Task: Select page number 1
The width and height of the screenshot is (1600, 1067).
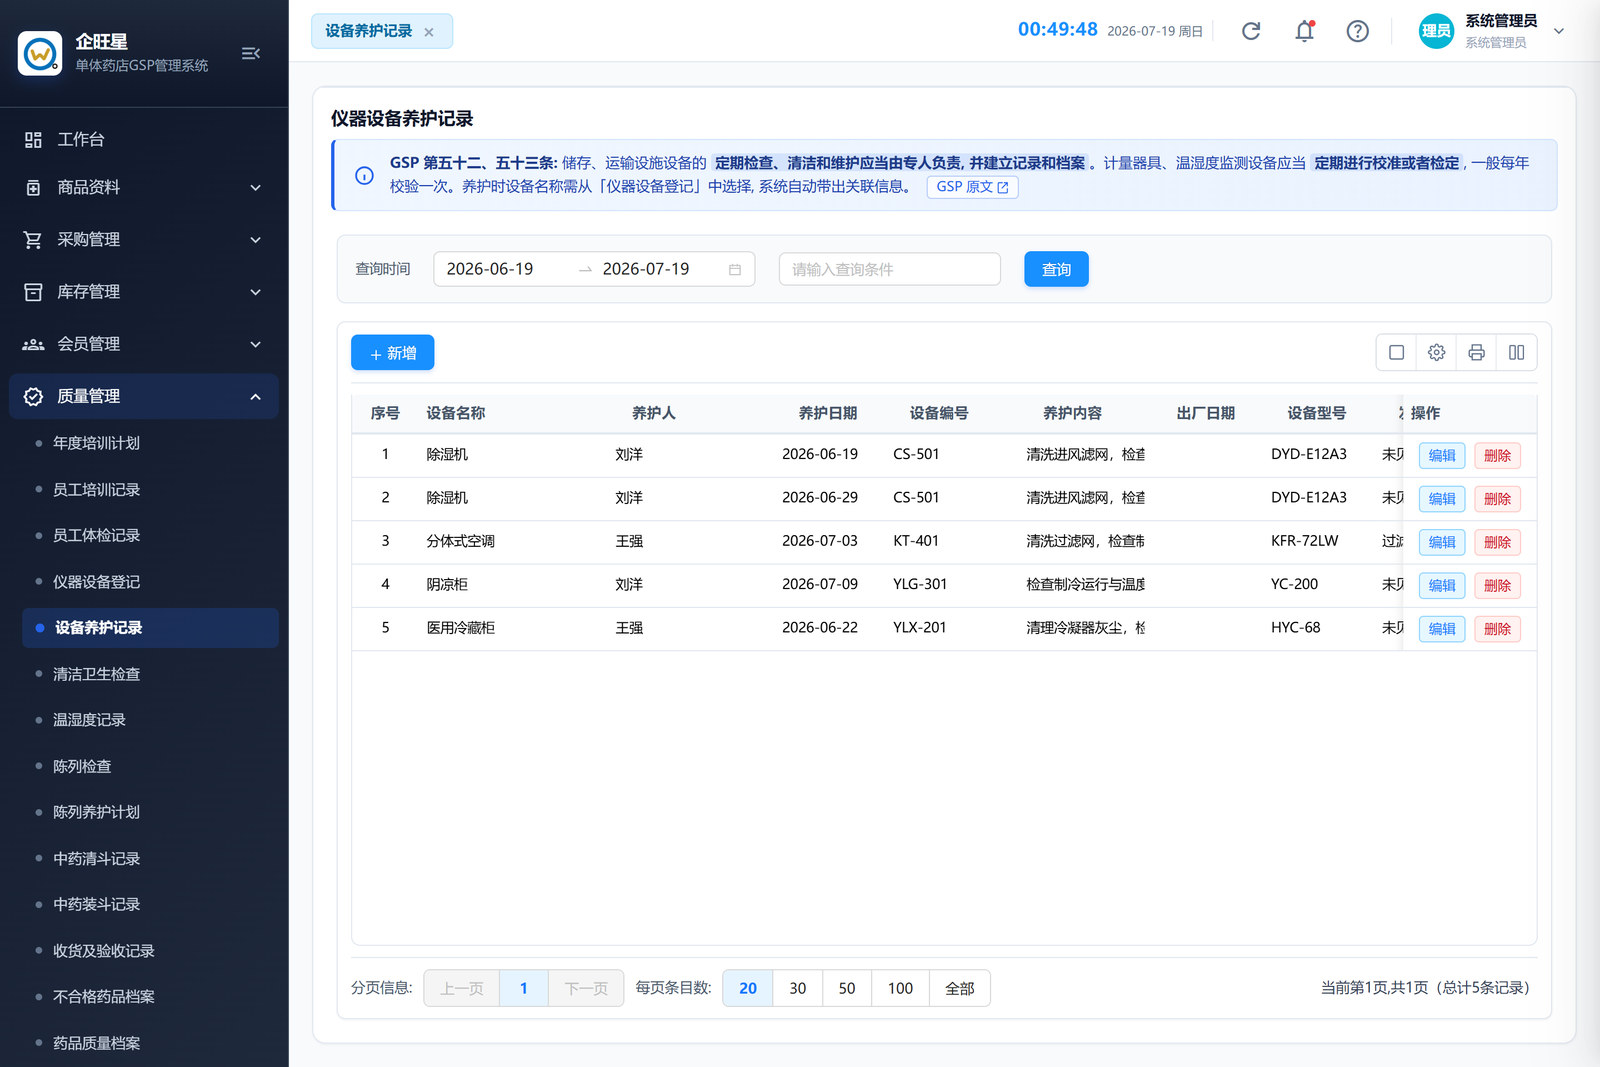Action: coord(523,988)
